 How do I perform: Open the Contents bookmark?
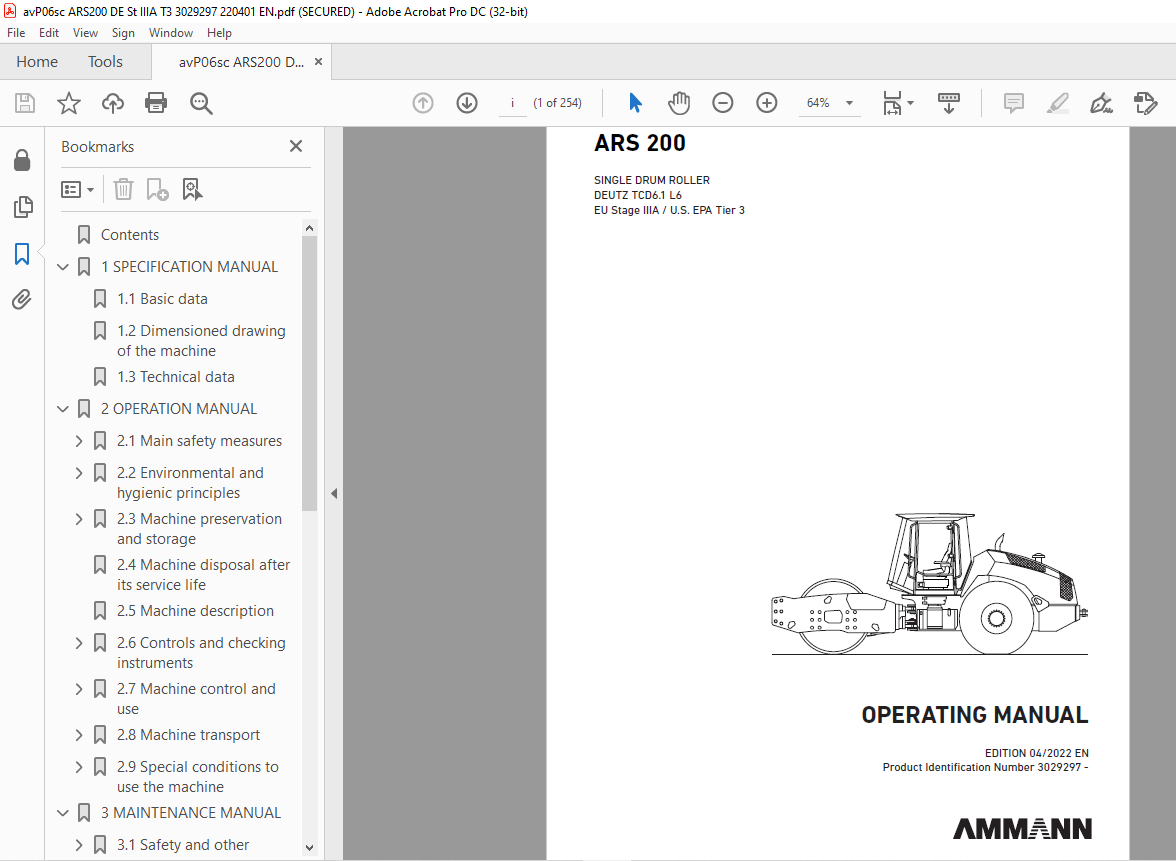130,235
